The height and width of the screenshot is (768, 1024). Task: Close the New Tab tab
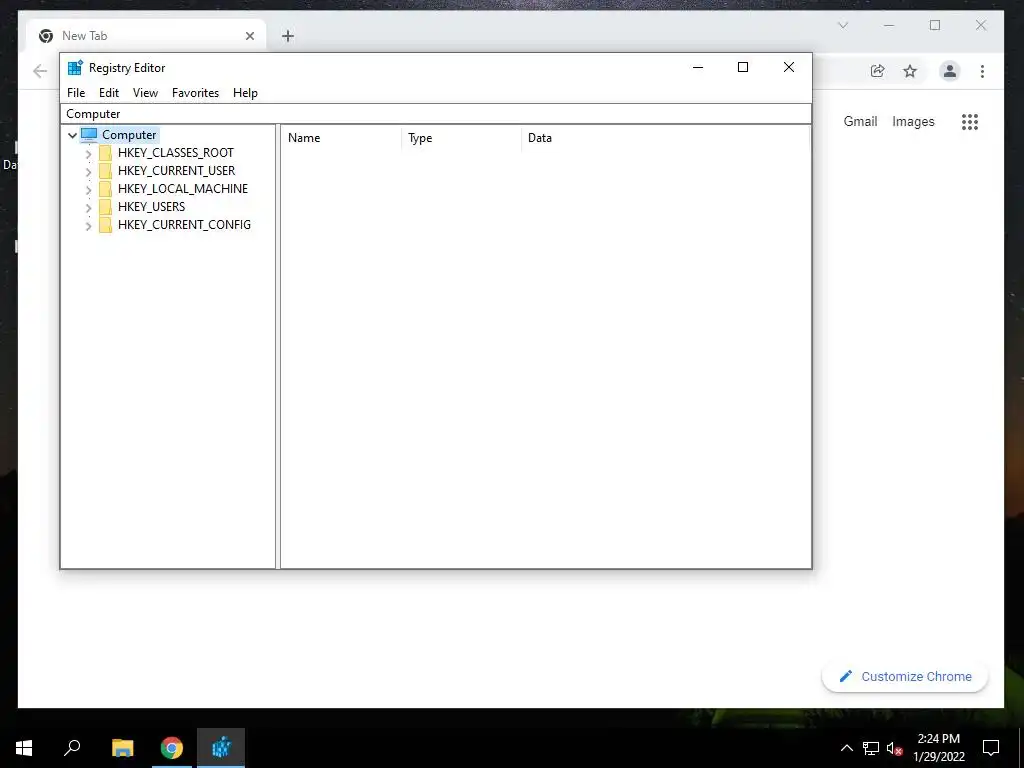[x=249, y=36]
